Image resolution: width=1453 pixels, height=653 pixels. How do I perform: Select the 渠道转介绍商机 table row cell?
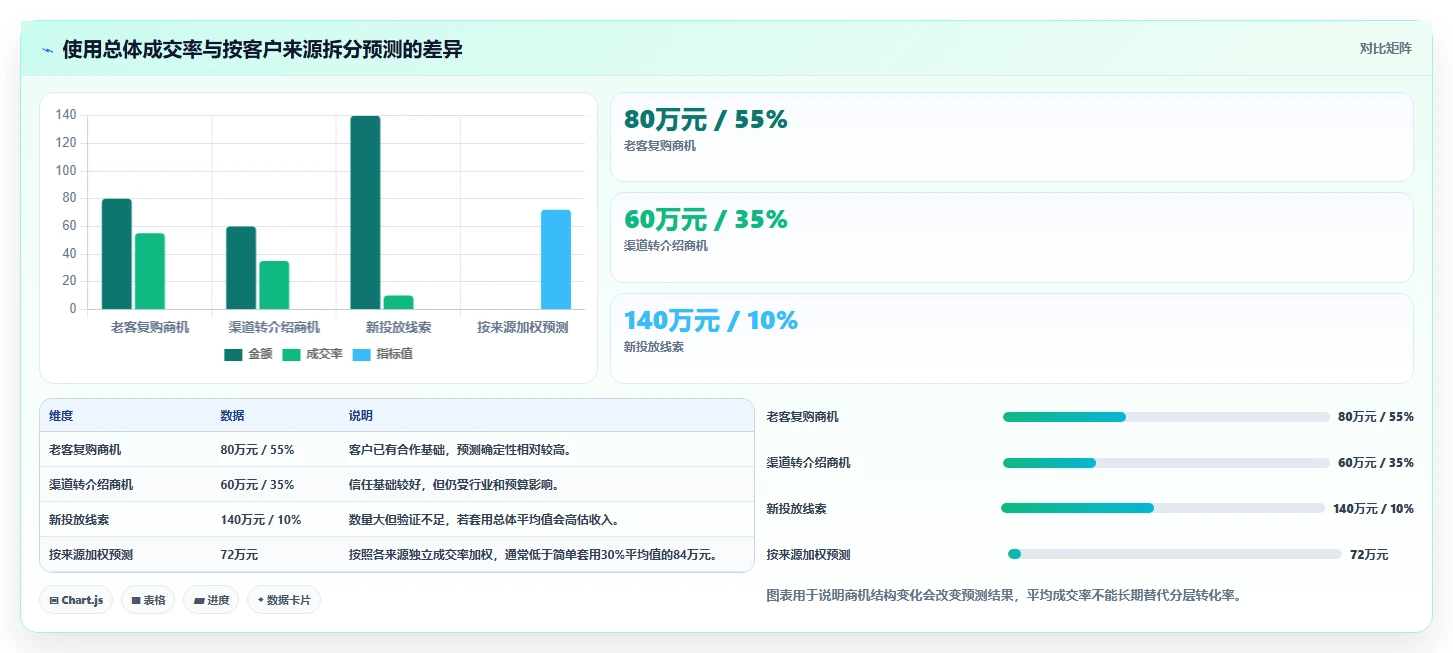pos(91,485)
